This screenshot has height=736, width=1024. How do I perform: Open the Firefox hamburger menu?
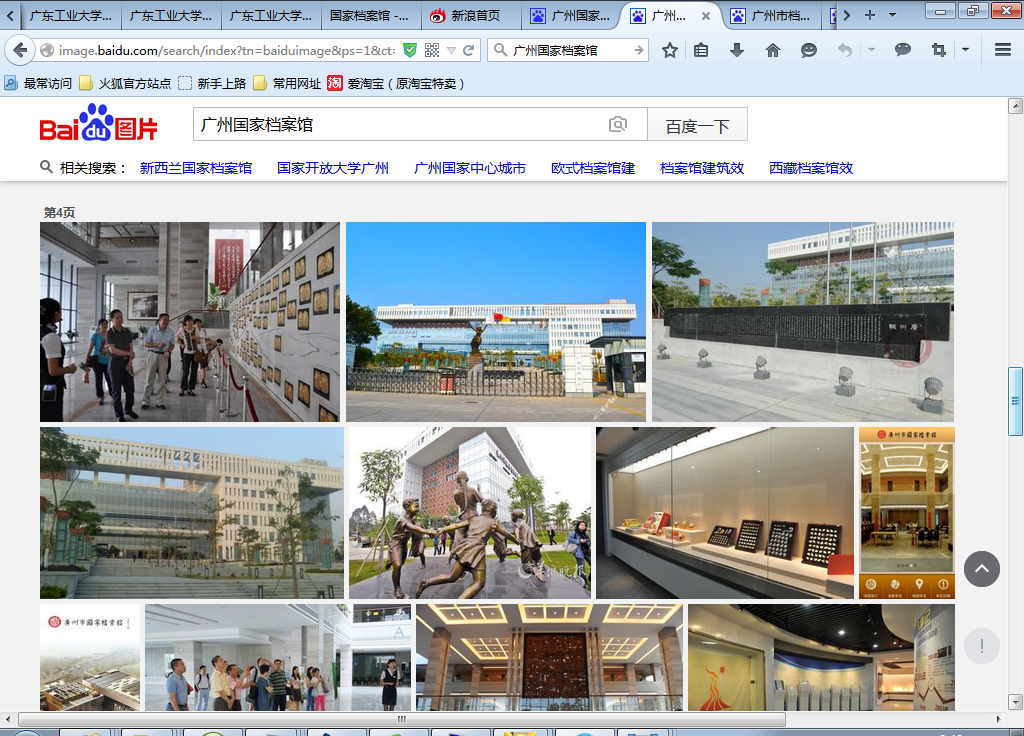click(1002, 50)
